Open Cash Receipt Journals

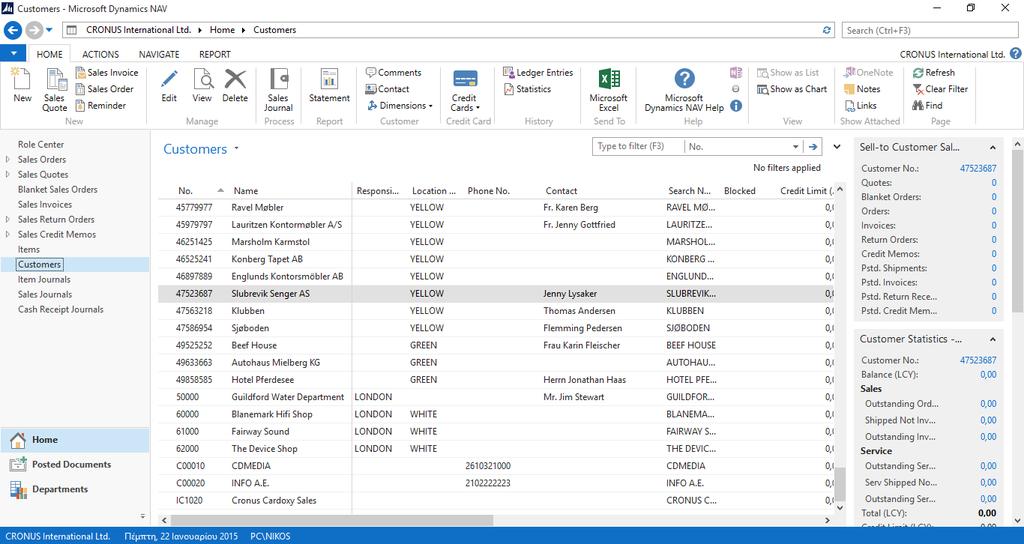click(x=61, y=310)
